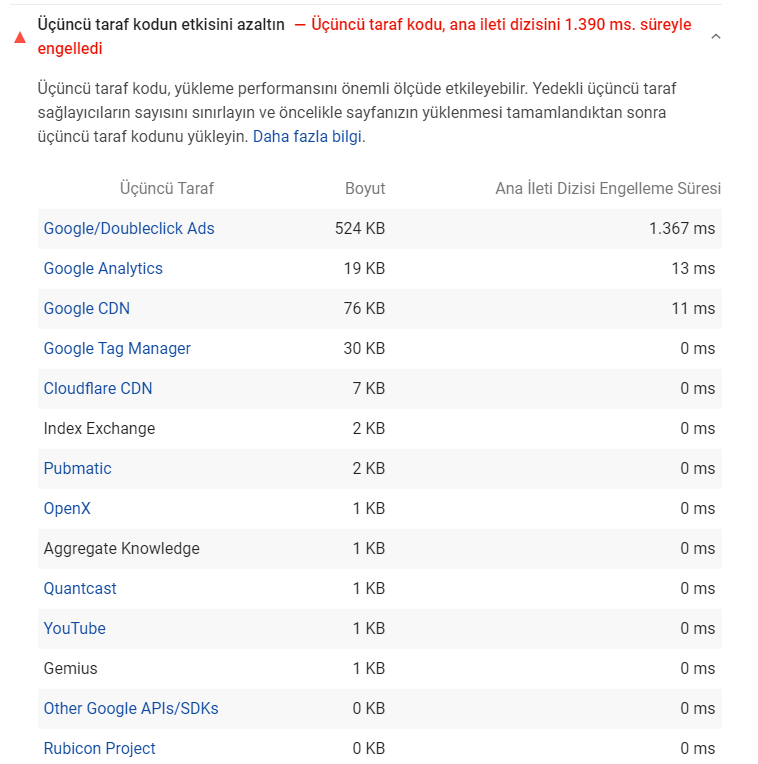Image resolution: width=758 pixels, height=764 pixels.
Task: Click the red warning triangle icon
Action: pyautogui.click(x=20, y=37)
